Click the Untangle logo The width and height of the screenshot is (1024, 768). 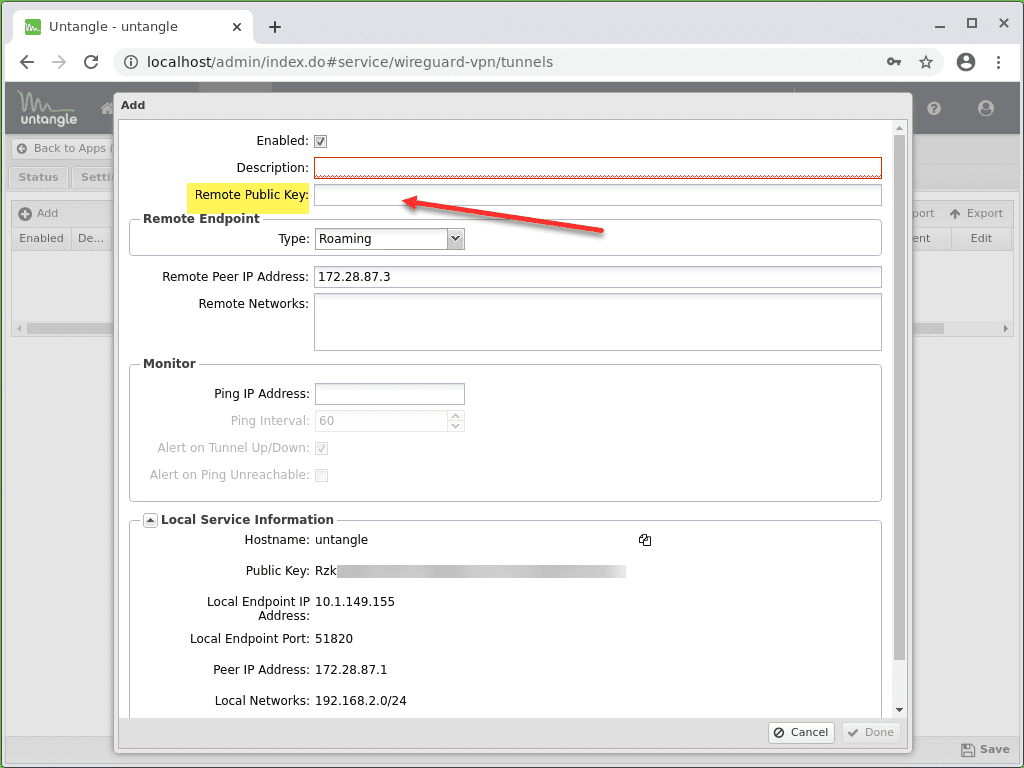tap(48, 108)
